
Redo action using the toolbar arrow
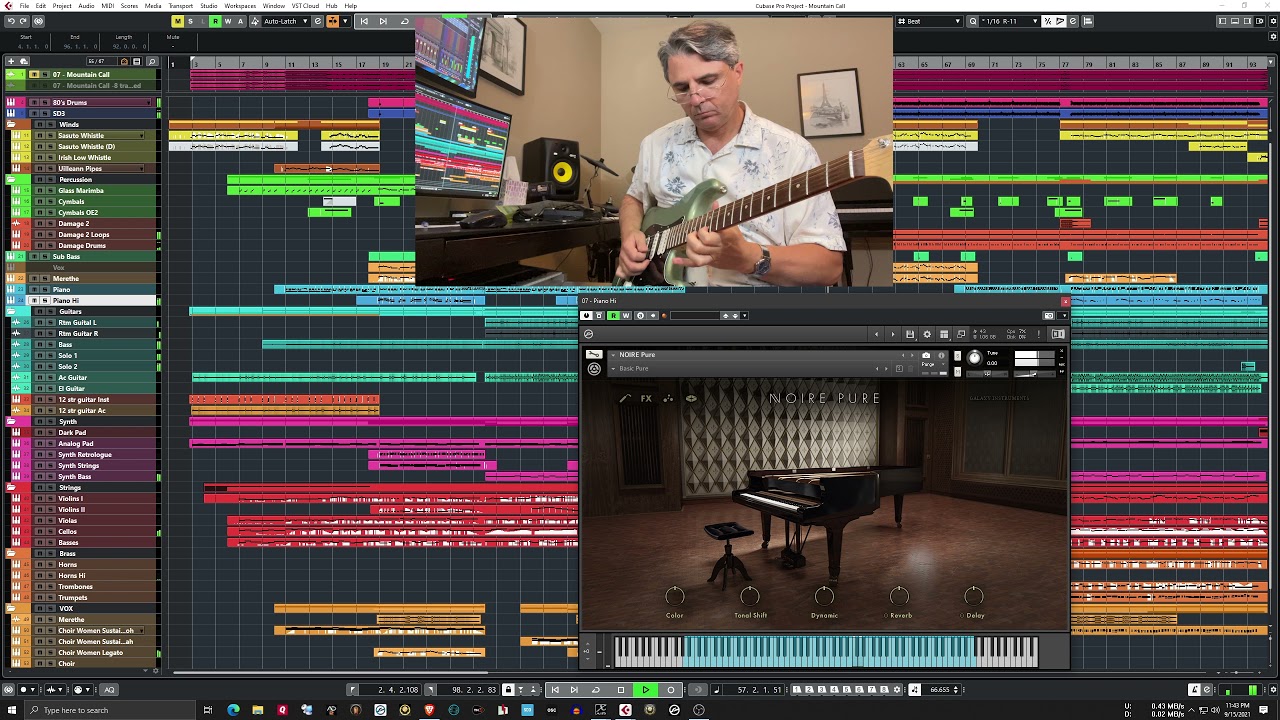(22, 21)
